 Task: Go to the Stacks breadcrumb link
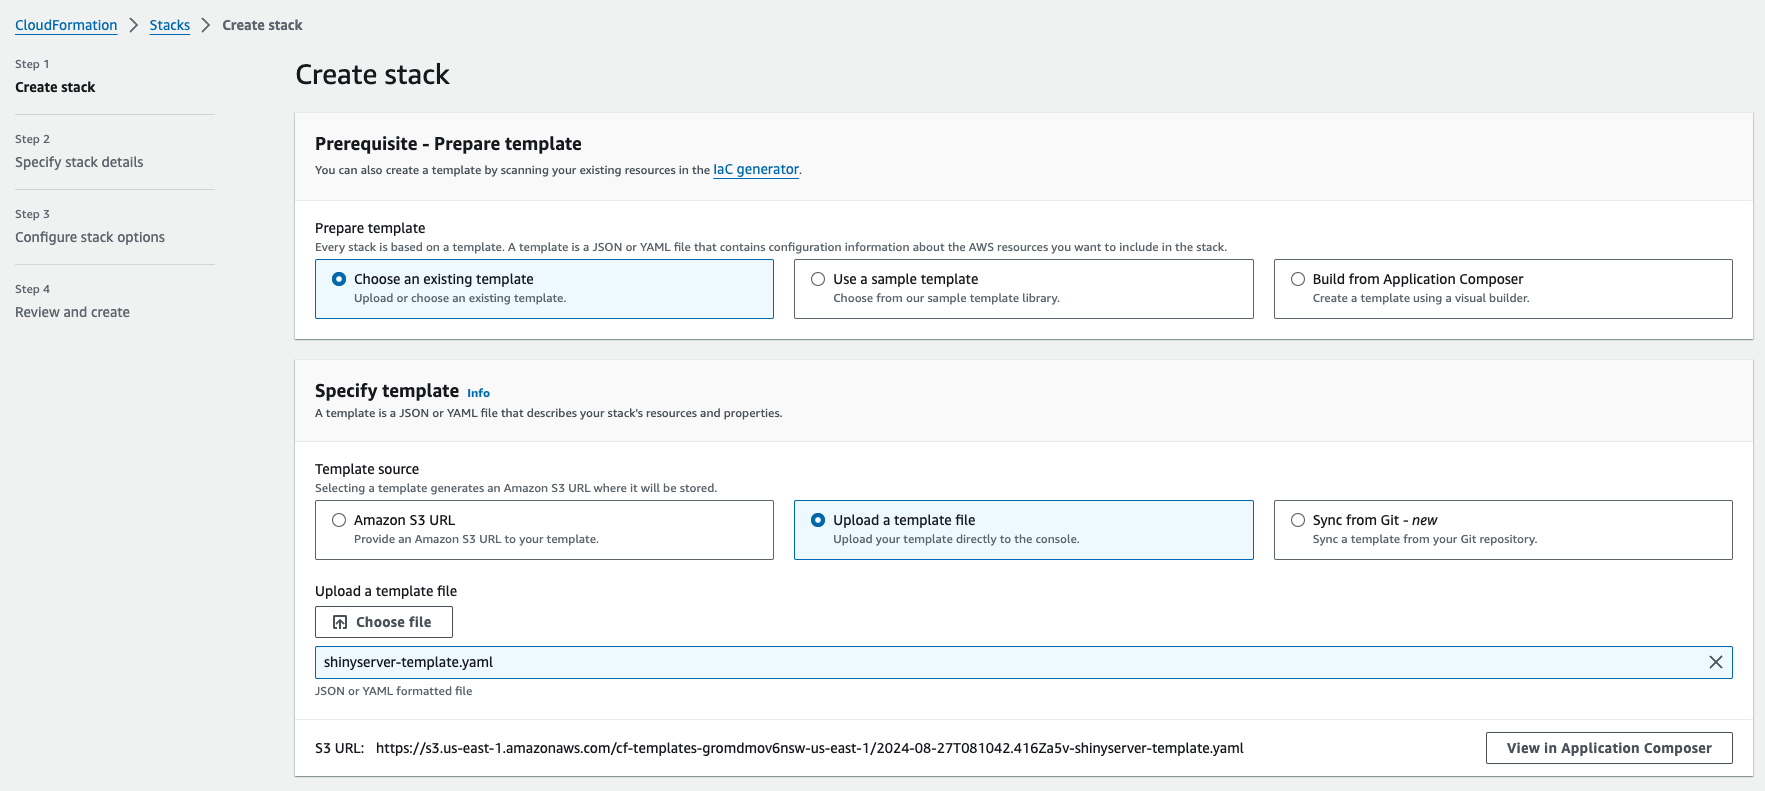[x=170, y=25]
